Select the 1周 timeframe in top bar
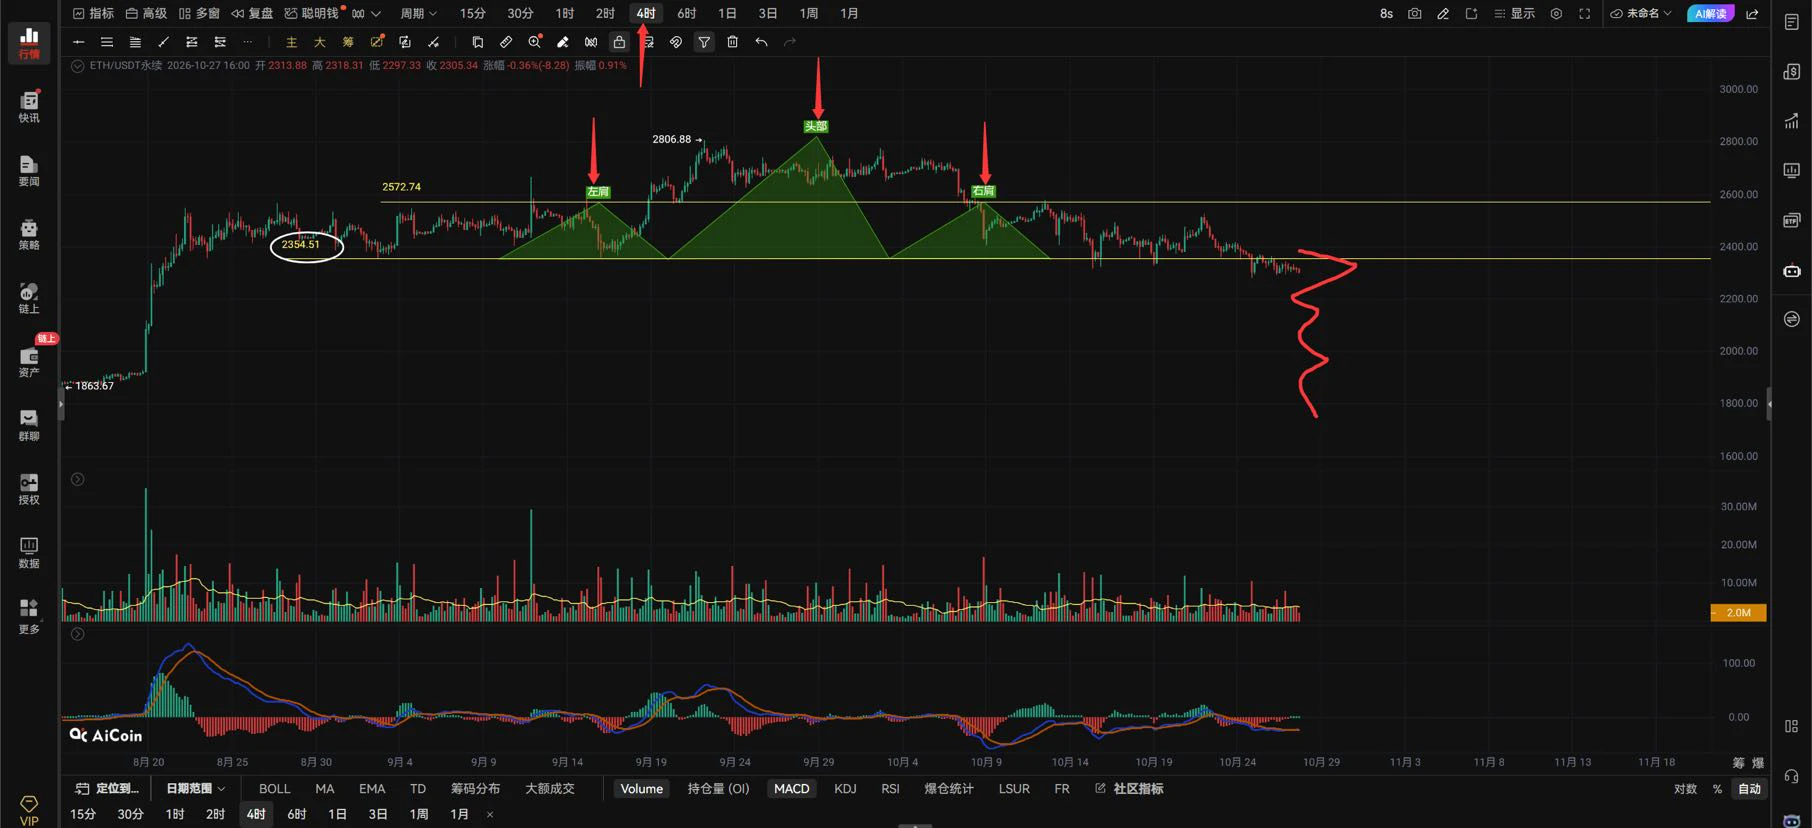 808,14
